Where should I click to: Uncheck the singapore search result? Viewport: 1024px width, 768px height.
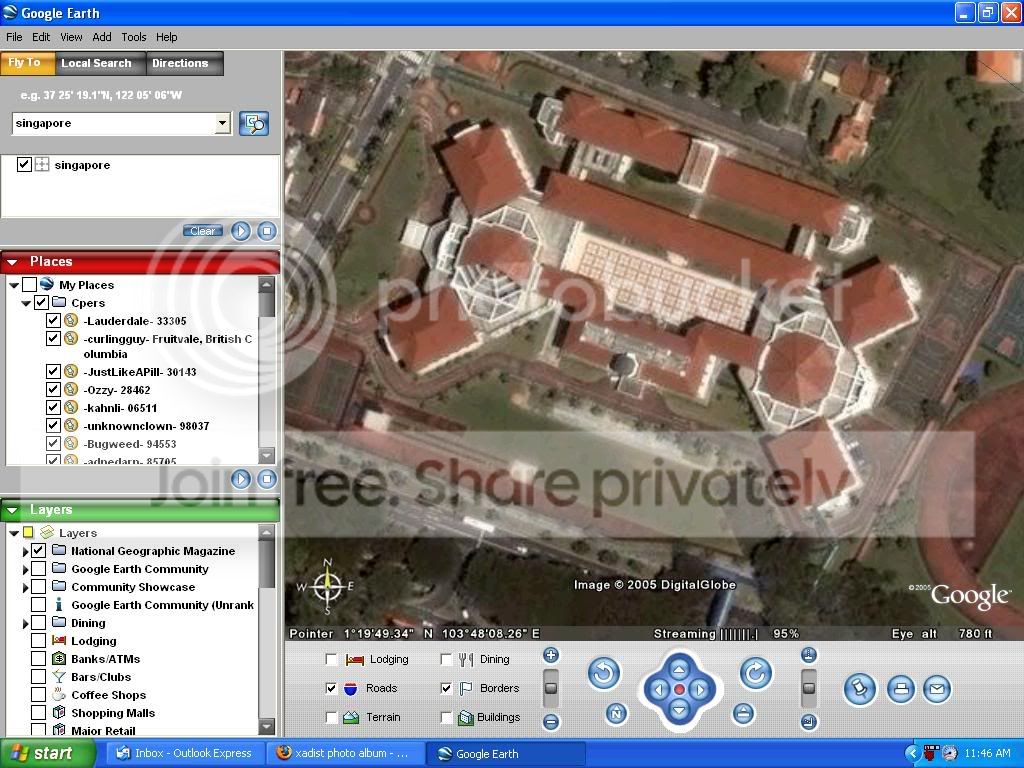point(24,165)
